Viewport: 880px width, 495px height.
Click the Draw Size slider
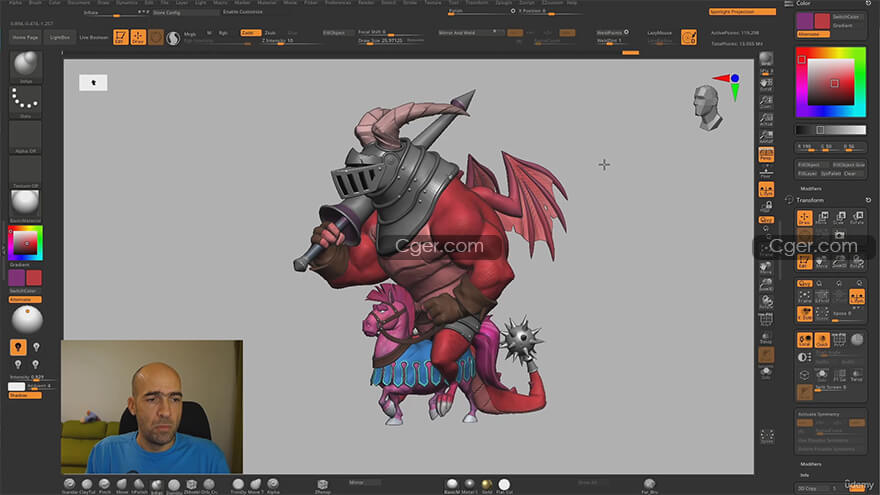pos(391,41)
